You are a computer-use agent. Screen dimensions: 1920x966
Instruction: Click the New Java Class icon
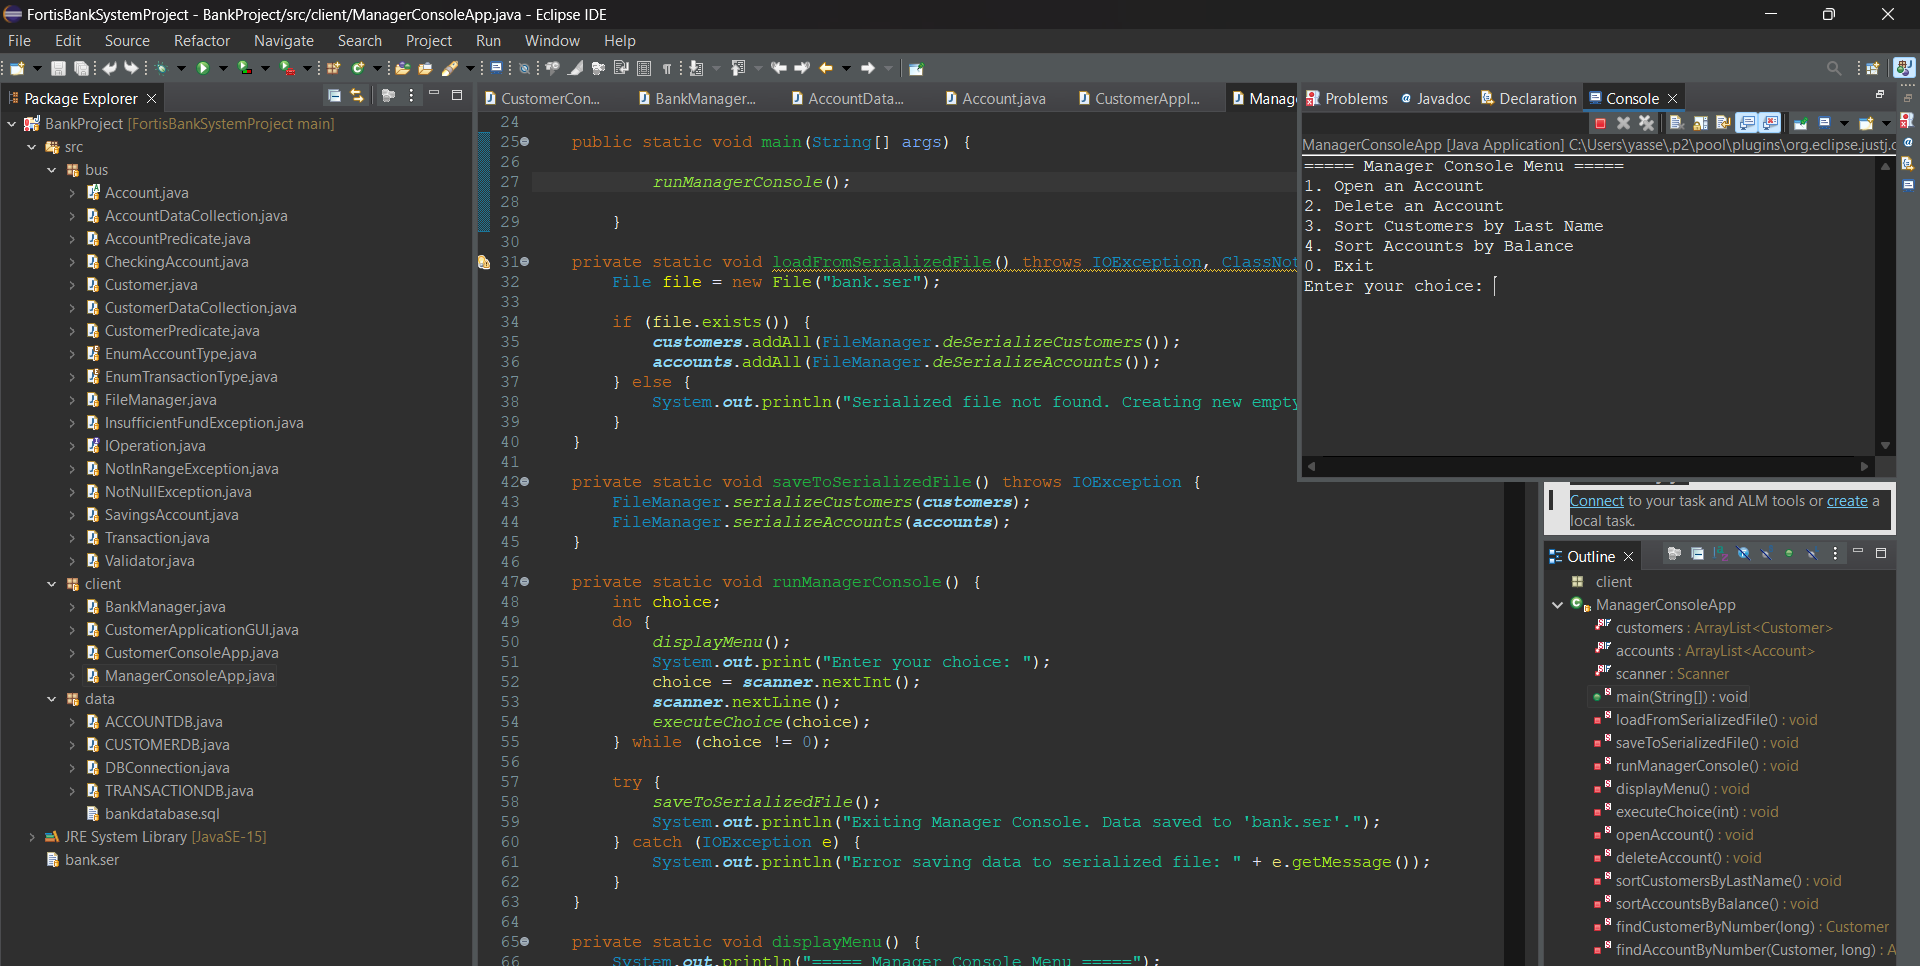357,68
